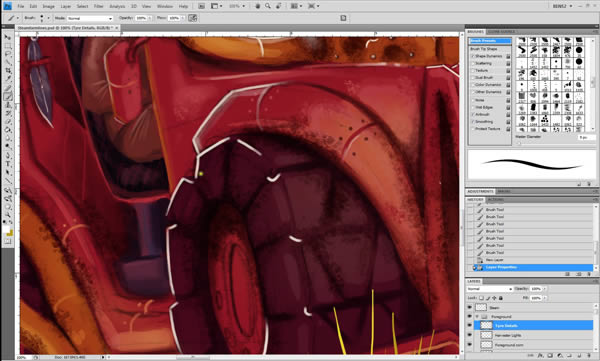The width and height of the screenshot is (600, 361).
Task: Enable Scattering checkbox
Action: pos(473,63)
